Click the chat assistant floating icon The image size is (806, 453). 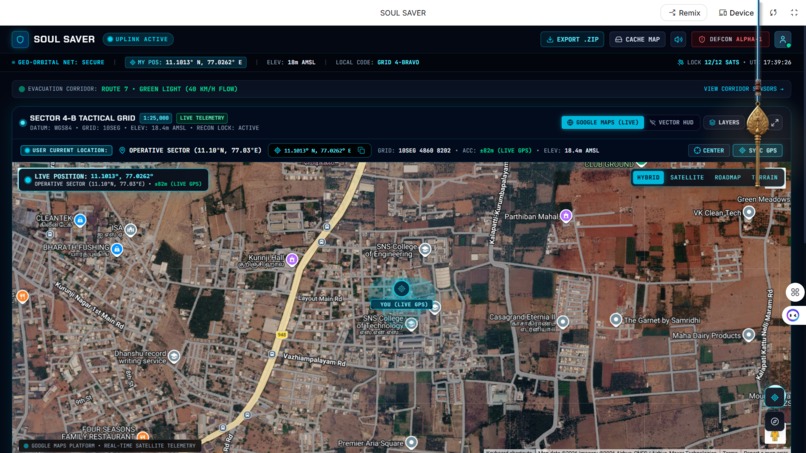(793, 315)
